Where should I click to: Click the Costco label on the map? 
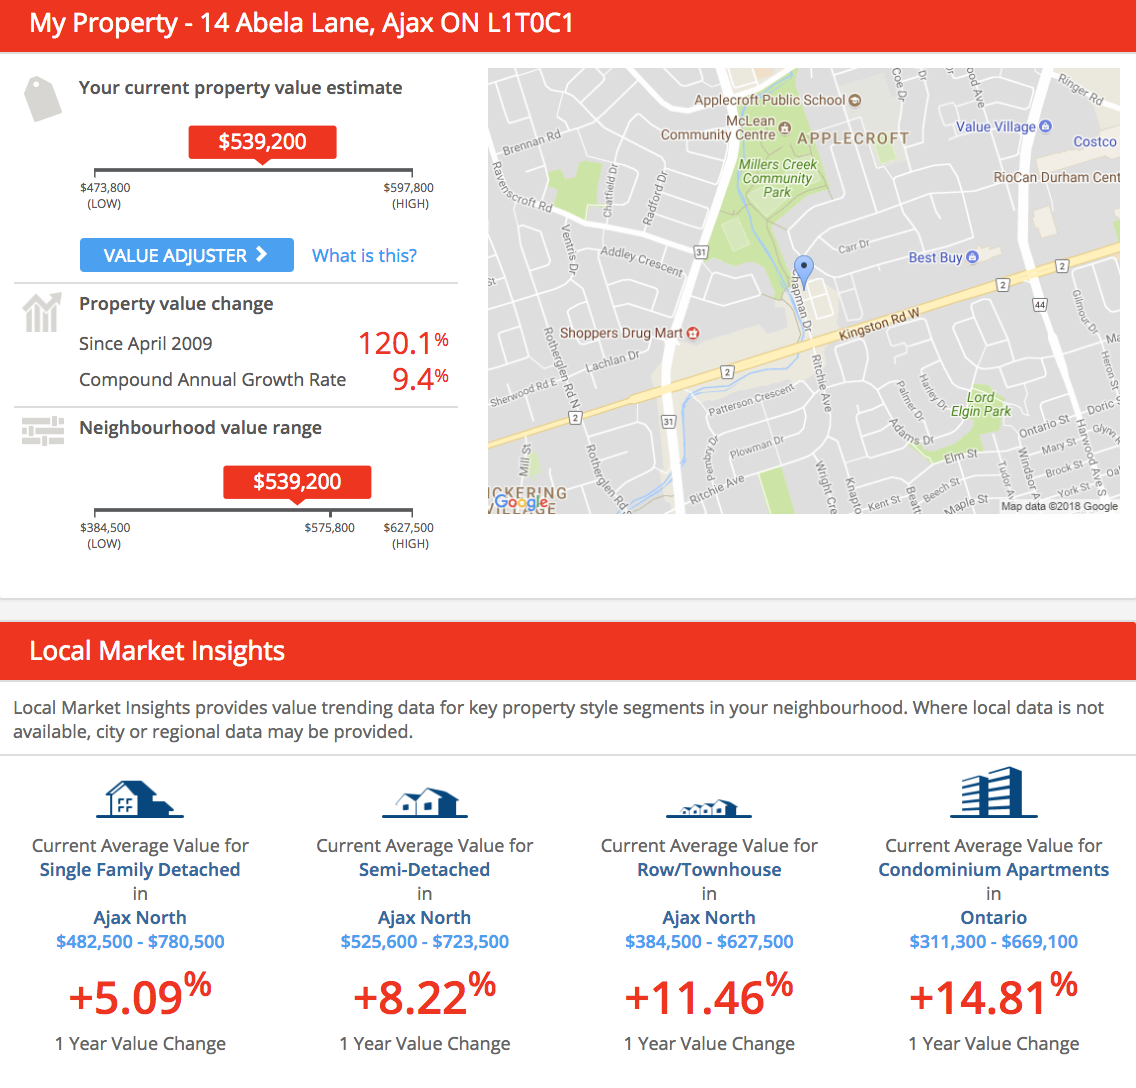(x=1095, y=141)
